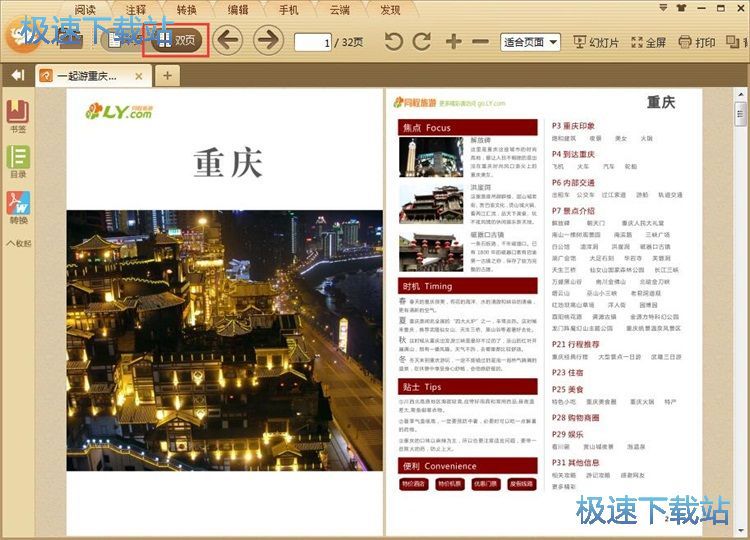Click P21 行程推荐 contents entry
The height and width of the screenshot is (540, 750).
(575, 344)
